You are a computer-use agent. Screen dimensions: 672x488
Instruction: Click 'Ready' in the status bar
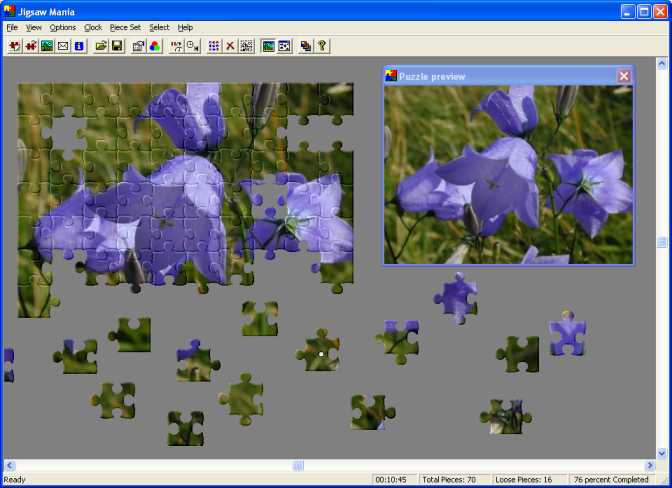pos(15,479)
